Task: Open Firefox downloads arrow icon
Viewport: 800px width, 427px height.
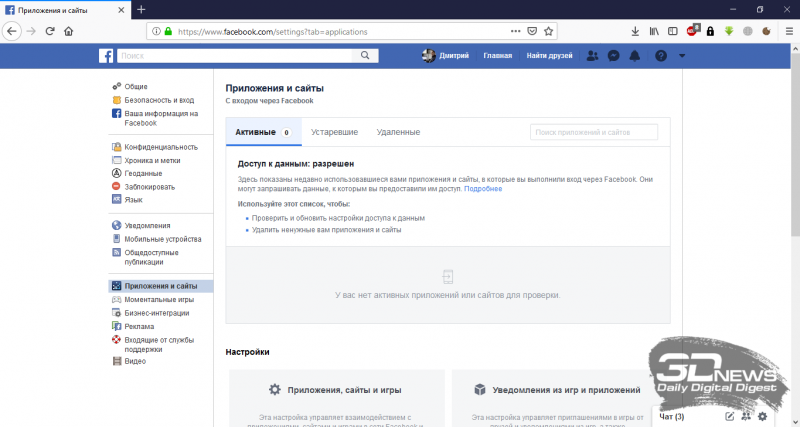Action: (635, 32)
